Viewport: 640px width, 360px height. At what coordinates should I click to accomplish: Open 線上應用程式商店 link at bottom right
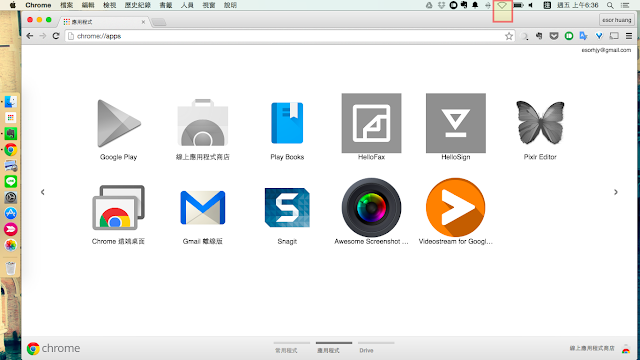click(x=592, y=348)
